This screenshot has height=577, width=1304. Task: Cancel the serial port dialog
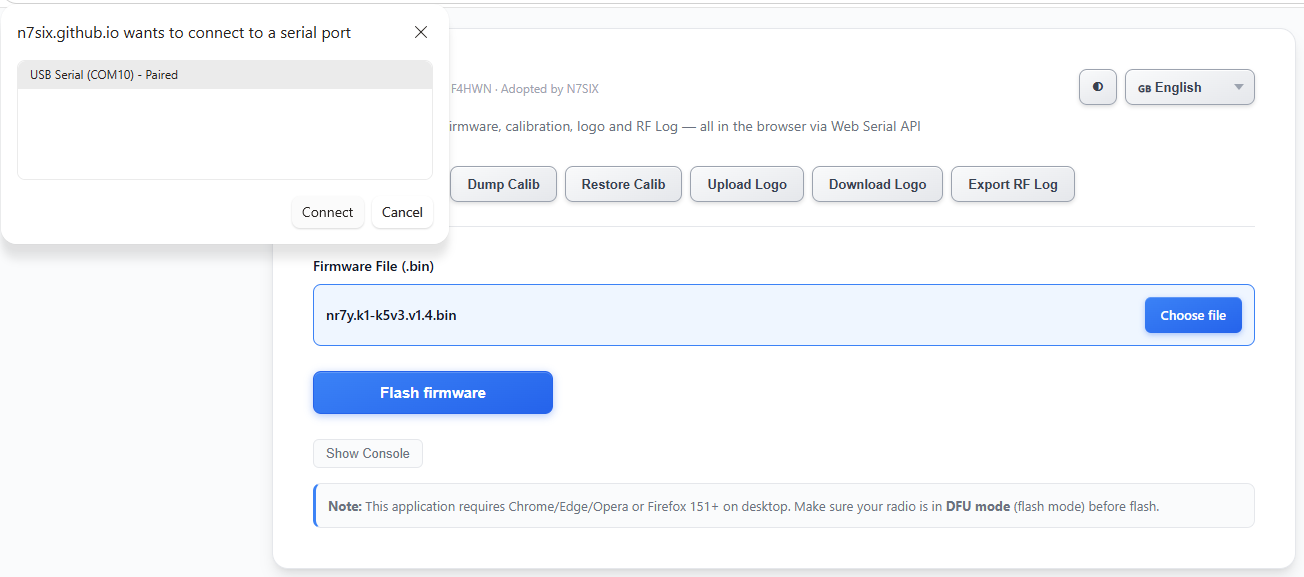(x=402, y=212)
